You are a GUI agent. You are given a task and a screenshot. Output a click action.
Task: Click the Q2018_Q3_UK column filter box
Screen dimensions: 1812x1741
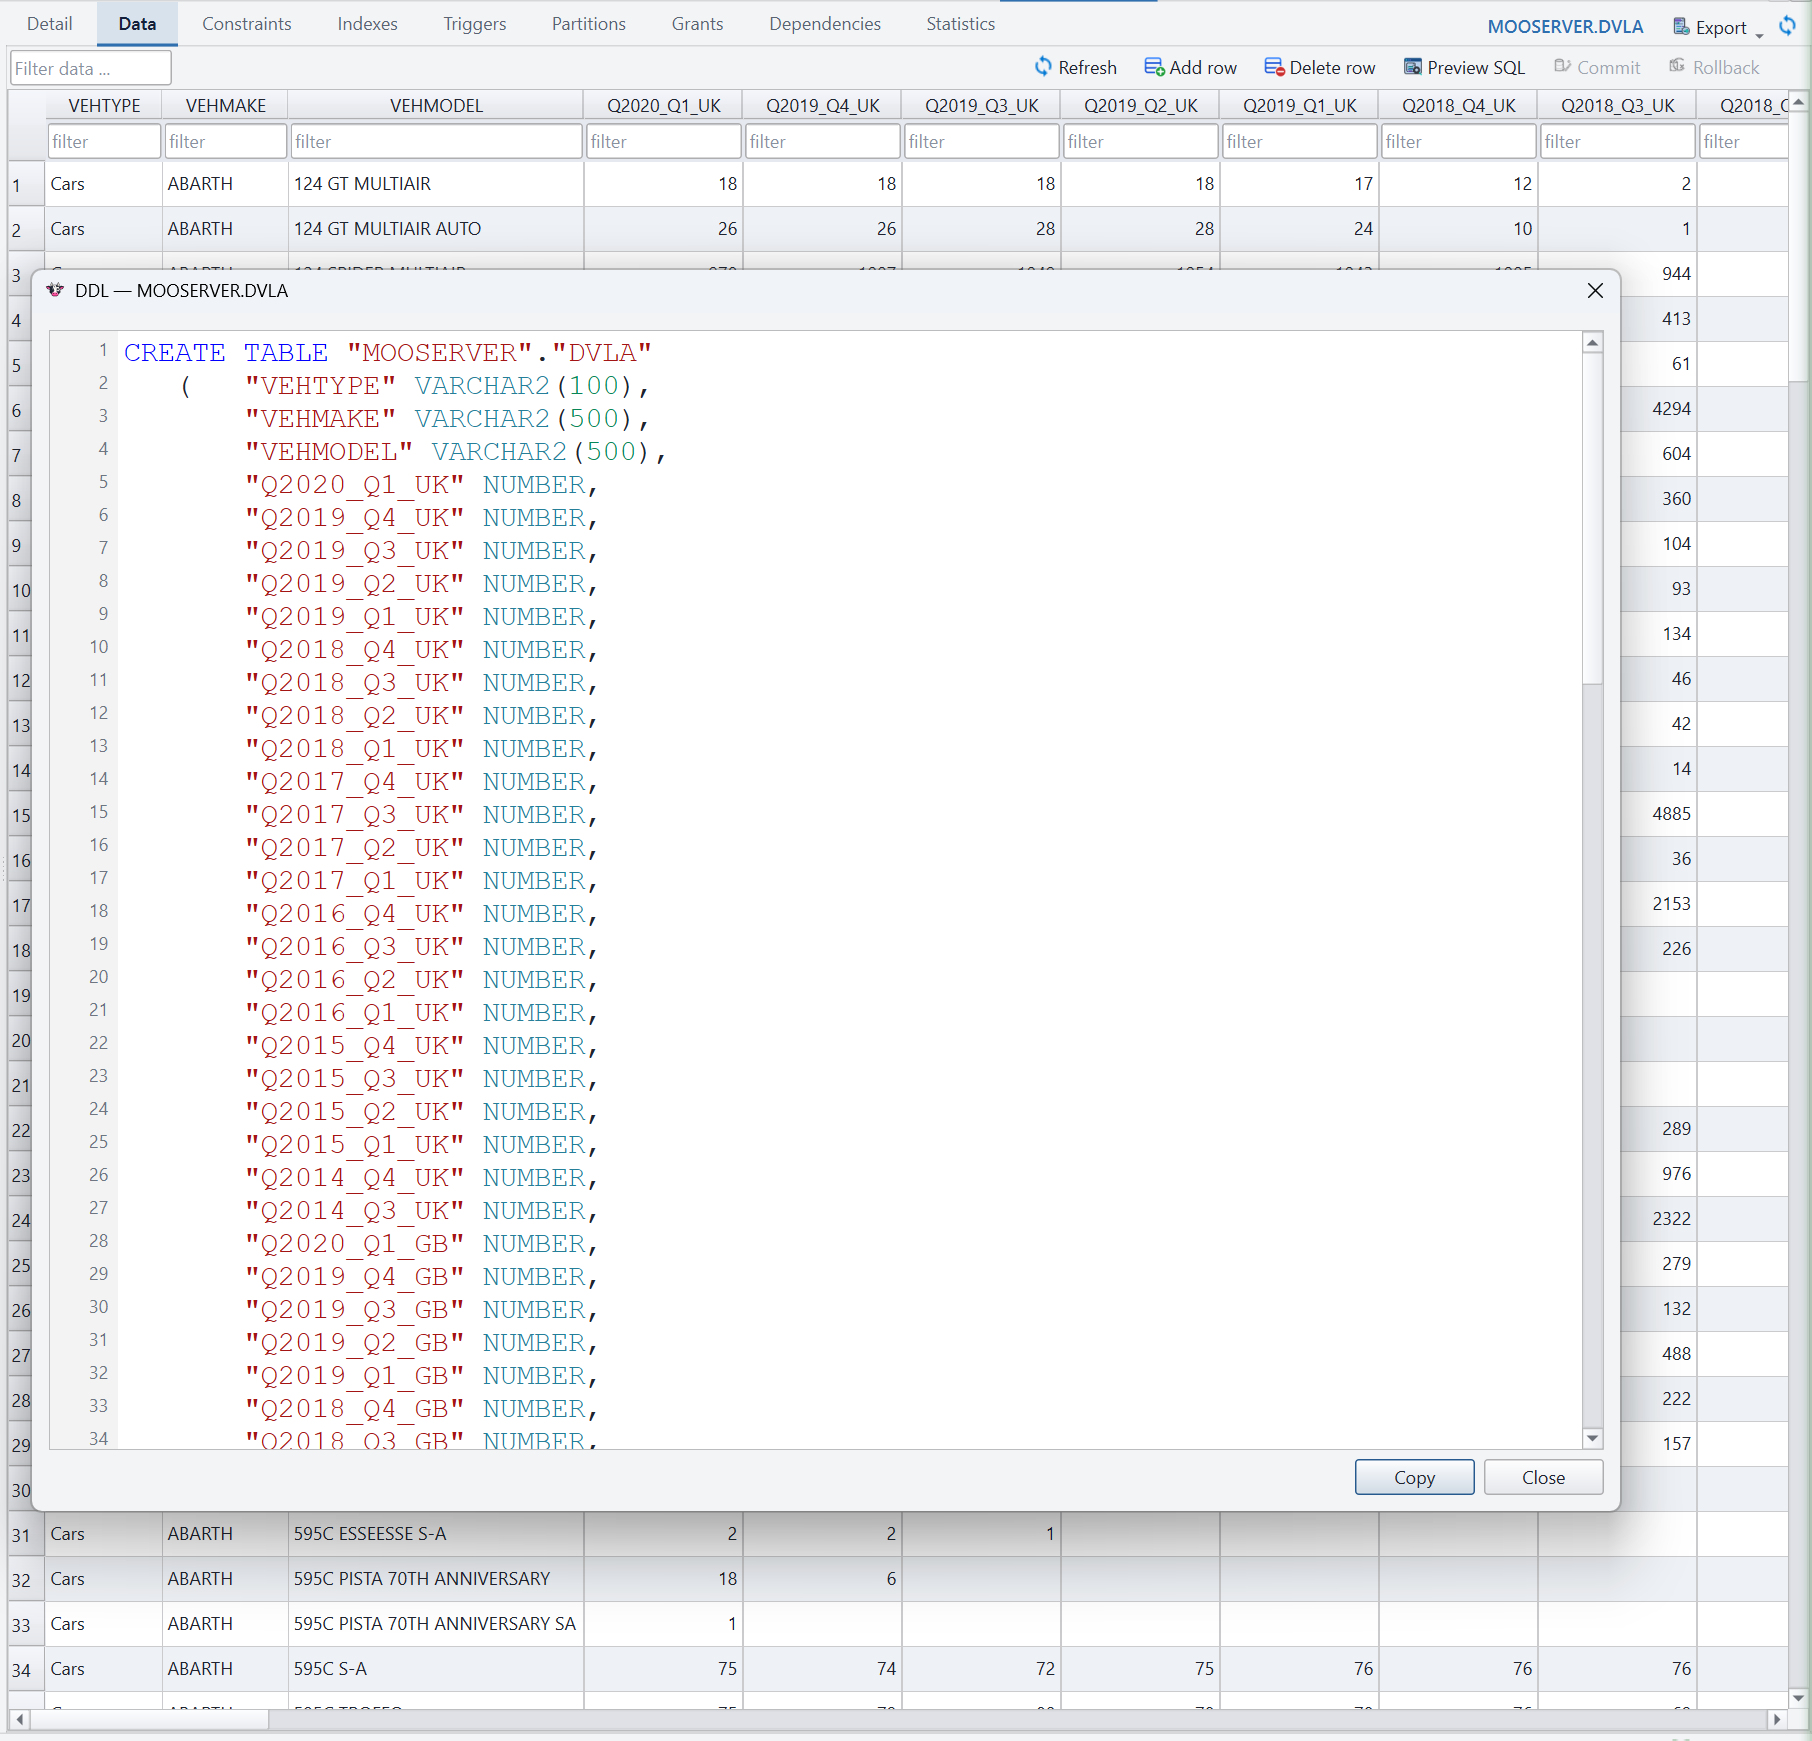(1617, 141)
